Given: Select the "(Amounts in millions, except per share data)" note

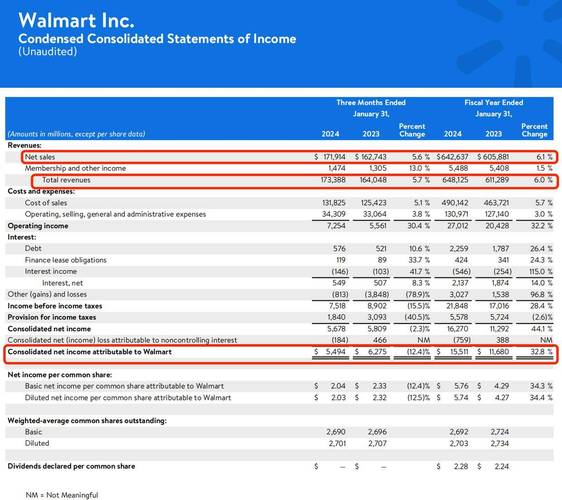Looking at the screenshot, I should click(x=76, y=134).
